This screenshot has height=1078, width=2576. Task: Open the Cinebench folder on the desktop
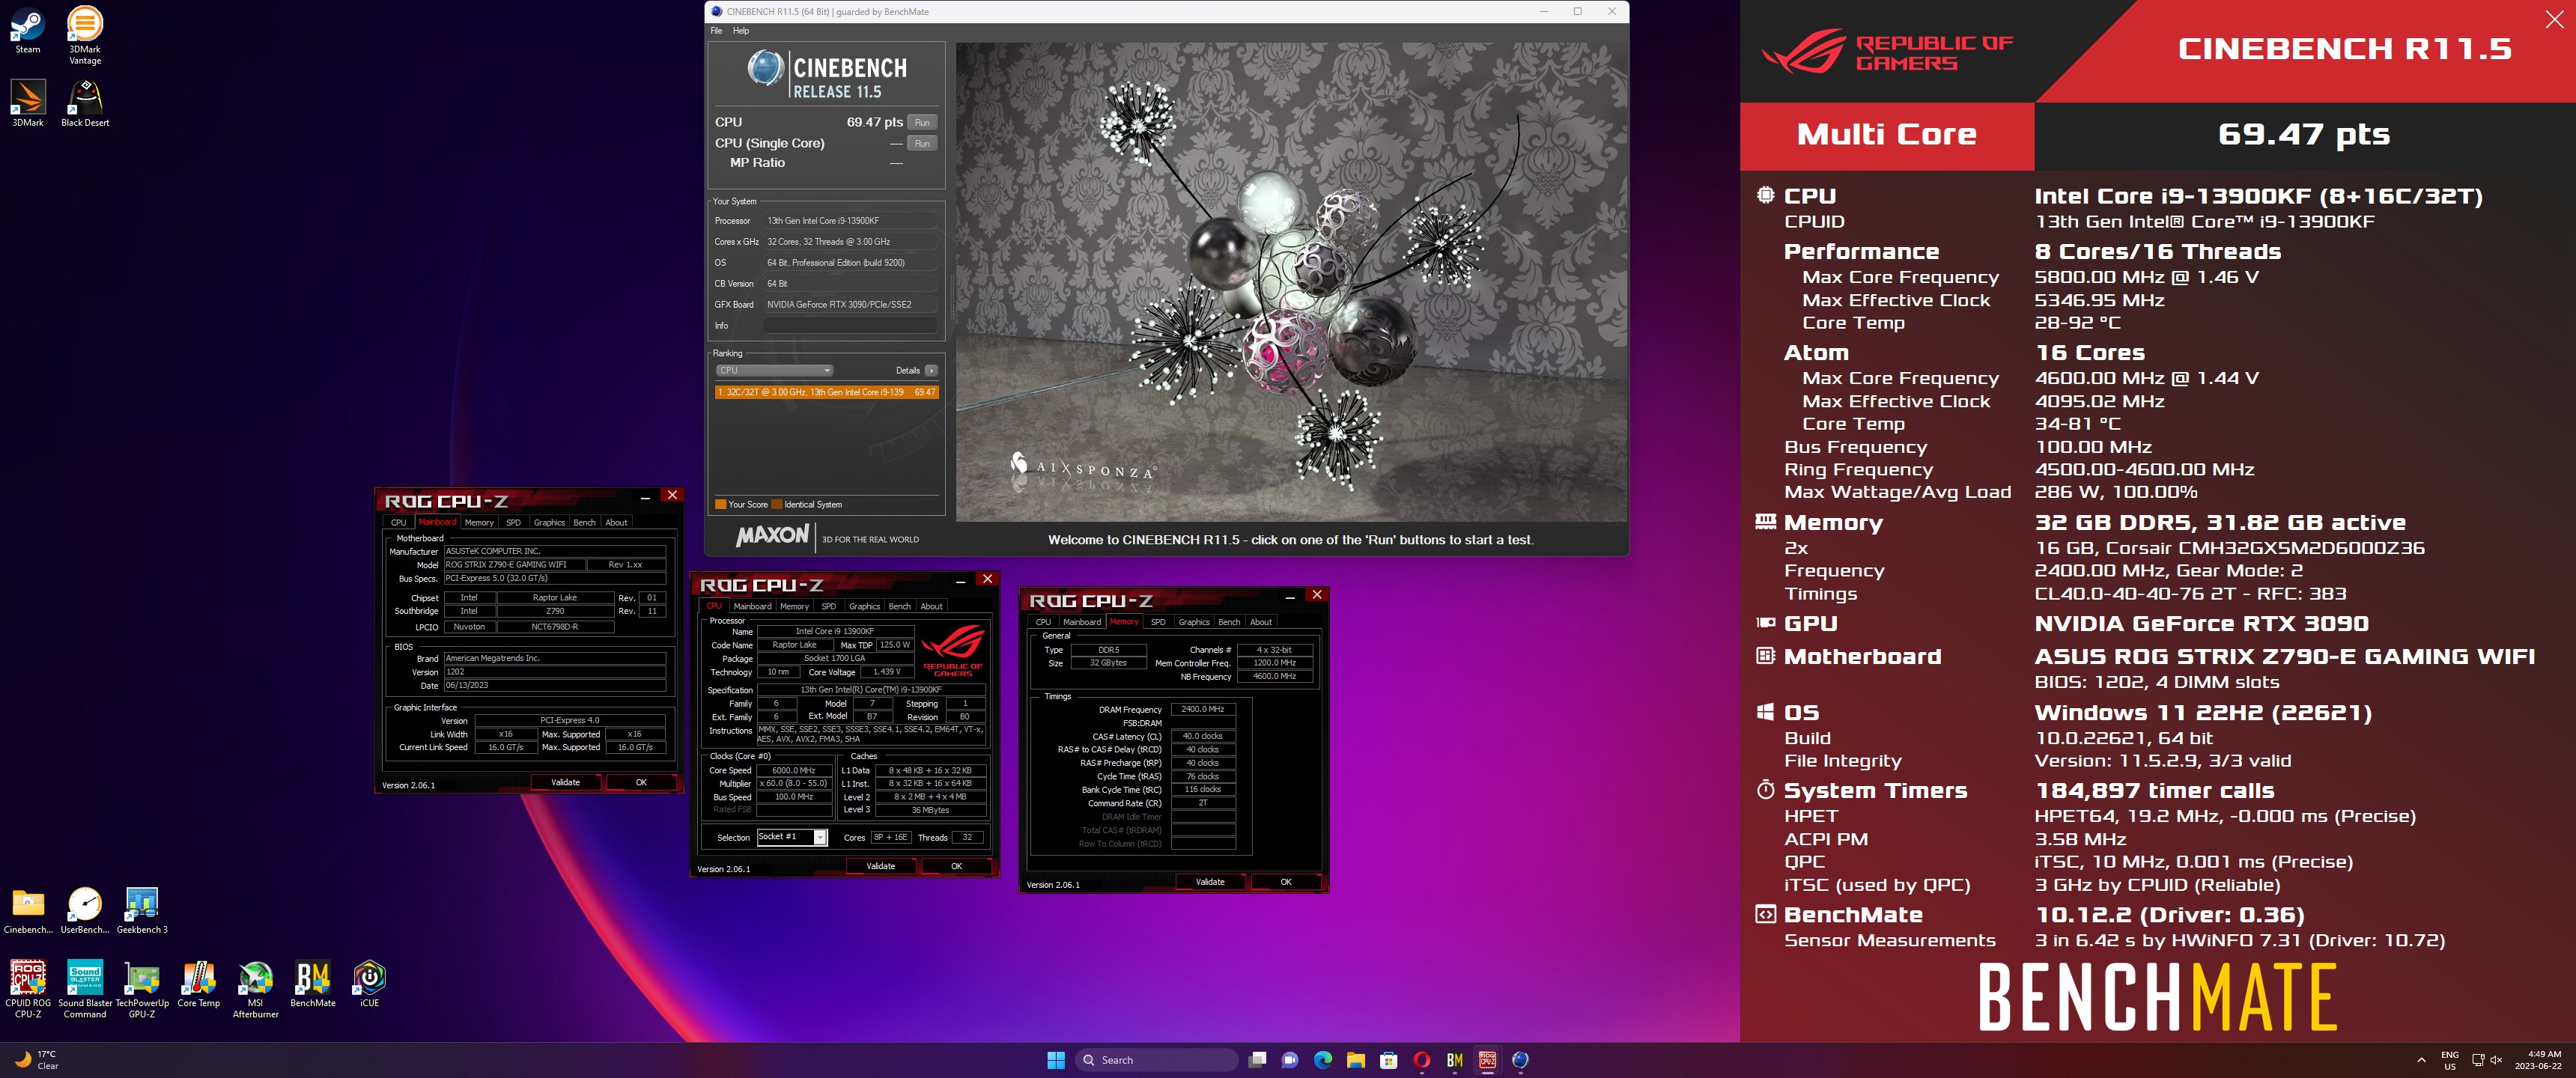[28, 911]
